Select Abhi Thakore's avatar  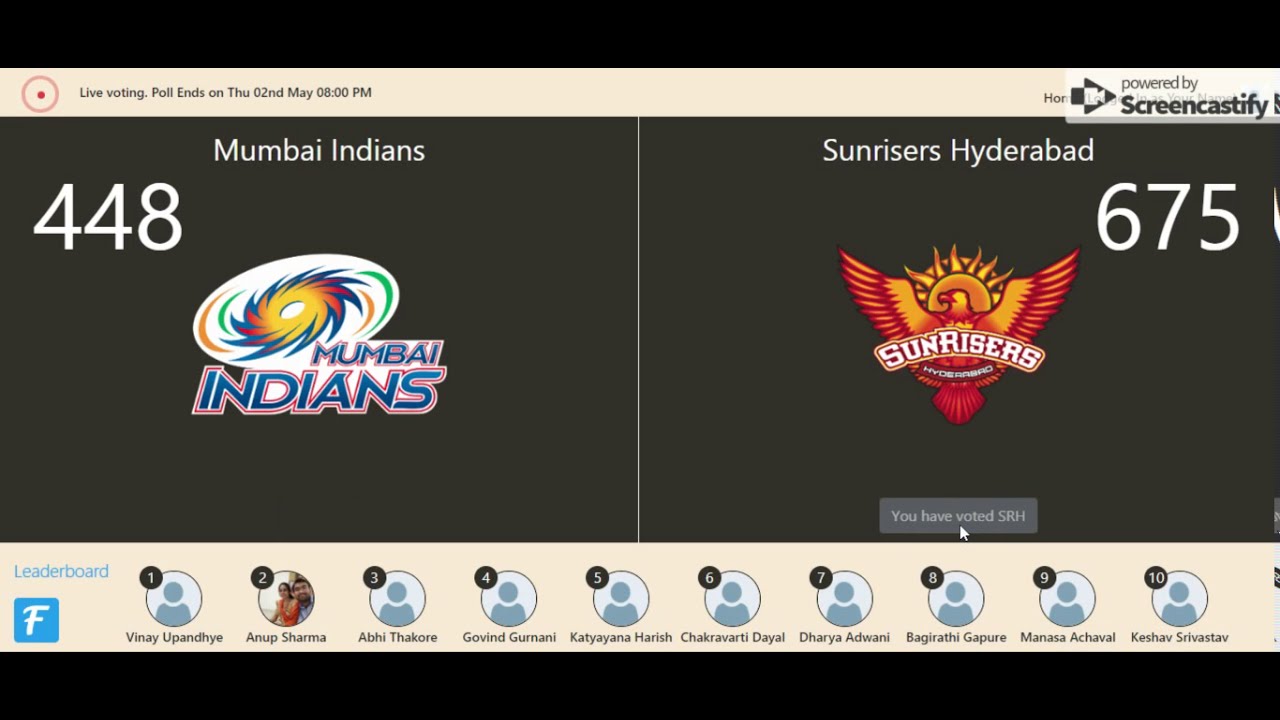pos(397,598)
